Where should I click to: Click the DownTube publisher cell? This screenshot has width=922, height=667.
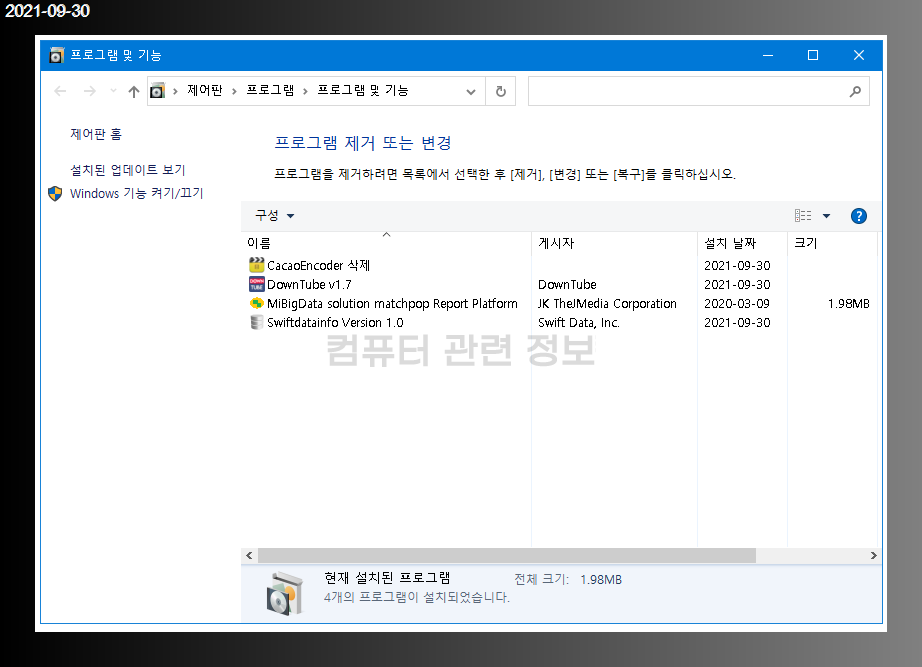(567, 285)
